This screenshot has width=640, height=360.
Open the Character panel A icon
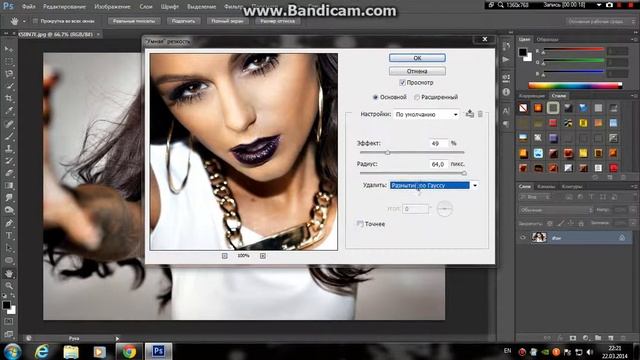(x=506, y=110)
